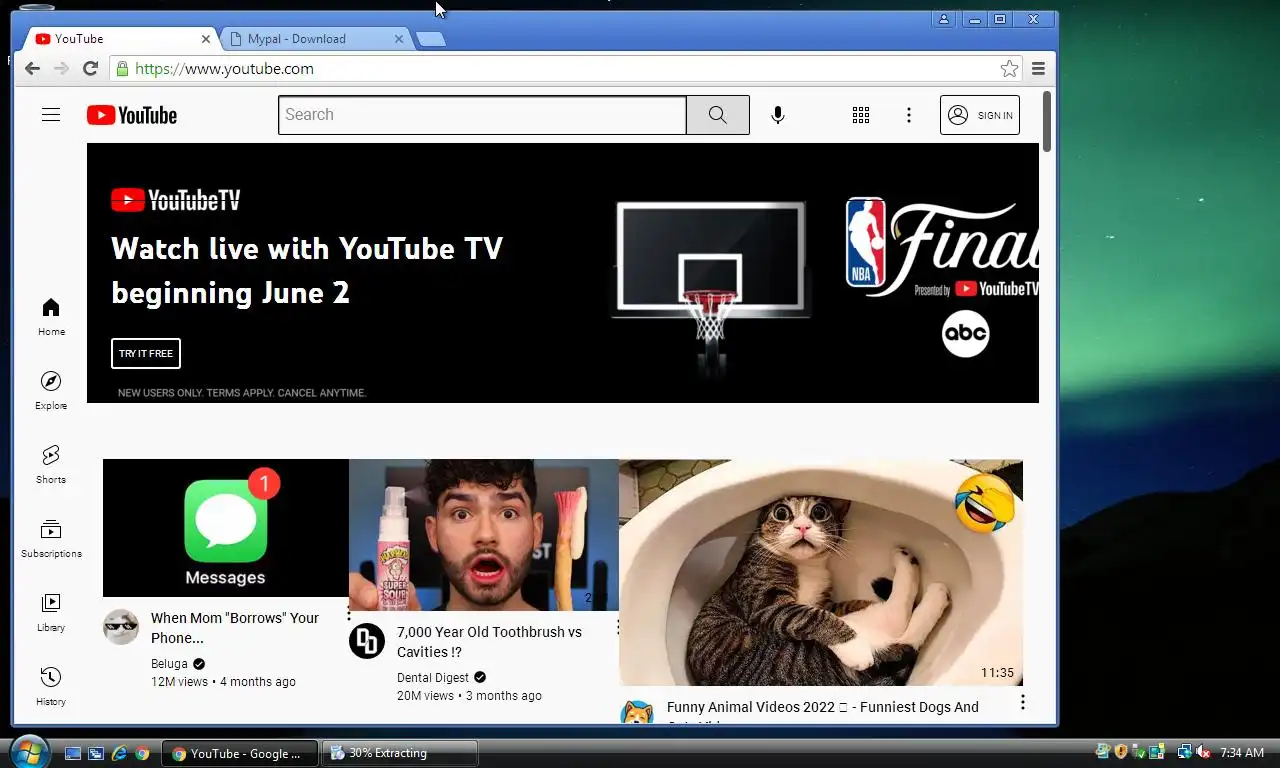The width and height of the screenshot is (1280, 768).
Task: Click the YouTube search field
Action: [482, 115]
